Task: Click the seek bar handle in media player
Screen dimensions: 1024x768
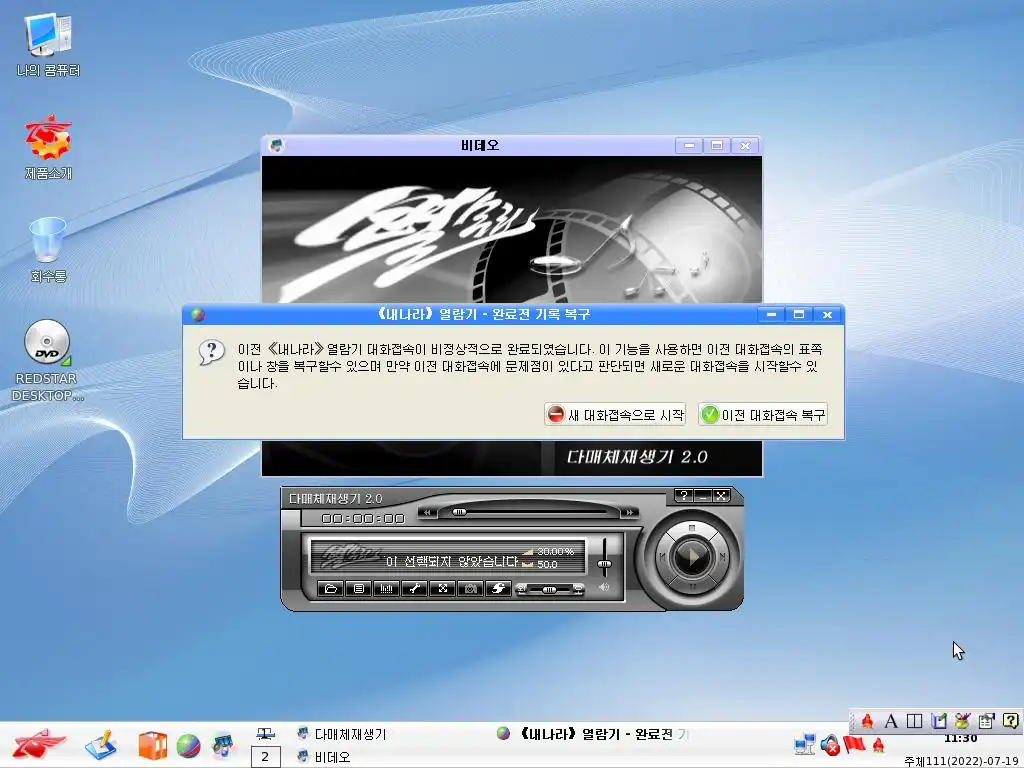Action: coord(460,512)
